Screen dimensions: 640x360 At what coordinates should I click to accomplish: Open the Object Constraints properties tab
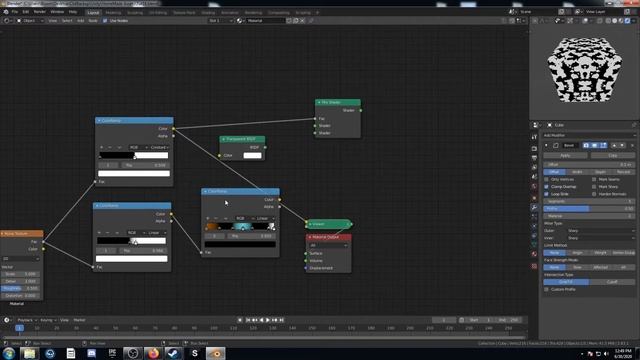pos(534,236)
